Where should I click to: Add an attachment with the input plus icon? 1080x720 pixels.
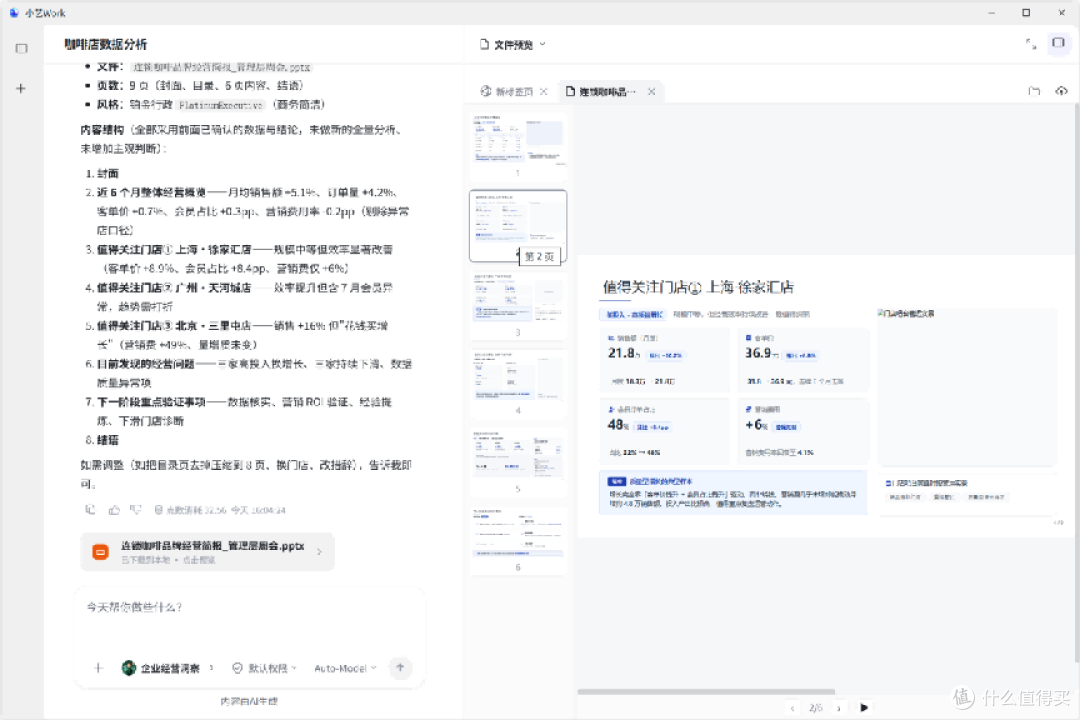coord(98,668)
